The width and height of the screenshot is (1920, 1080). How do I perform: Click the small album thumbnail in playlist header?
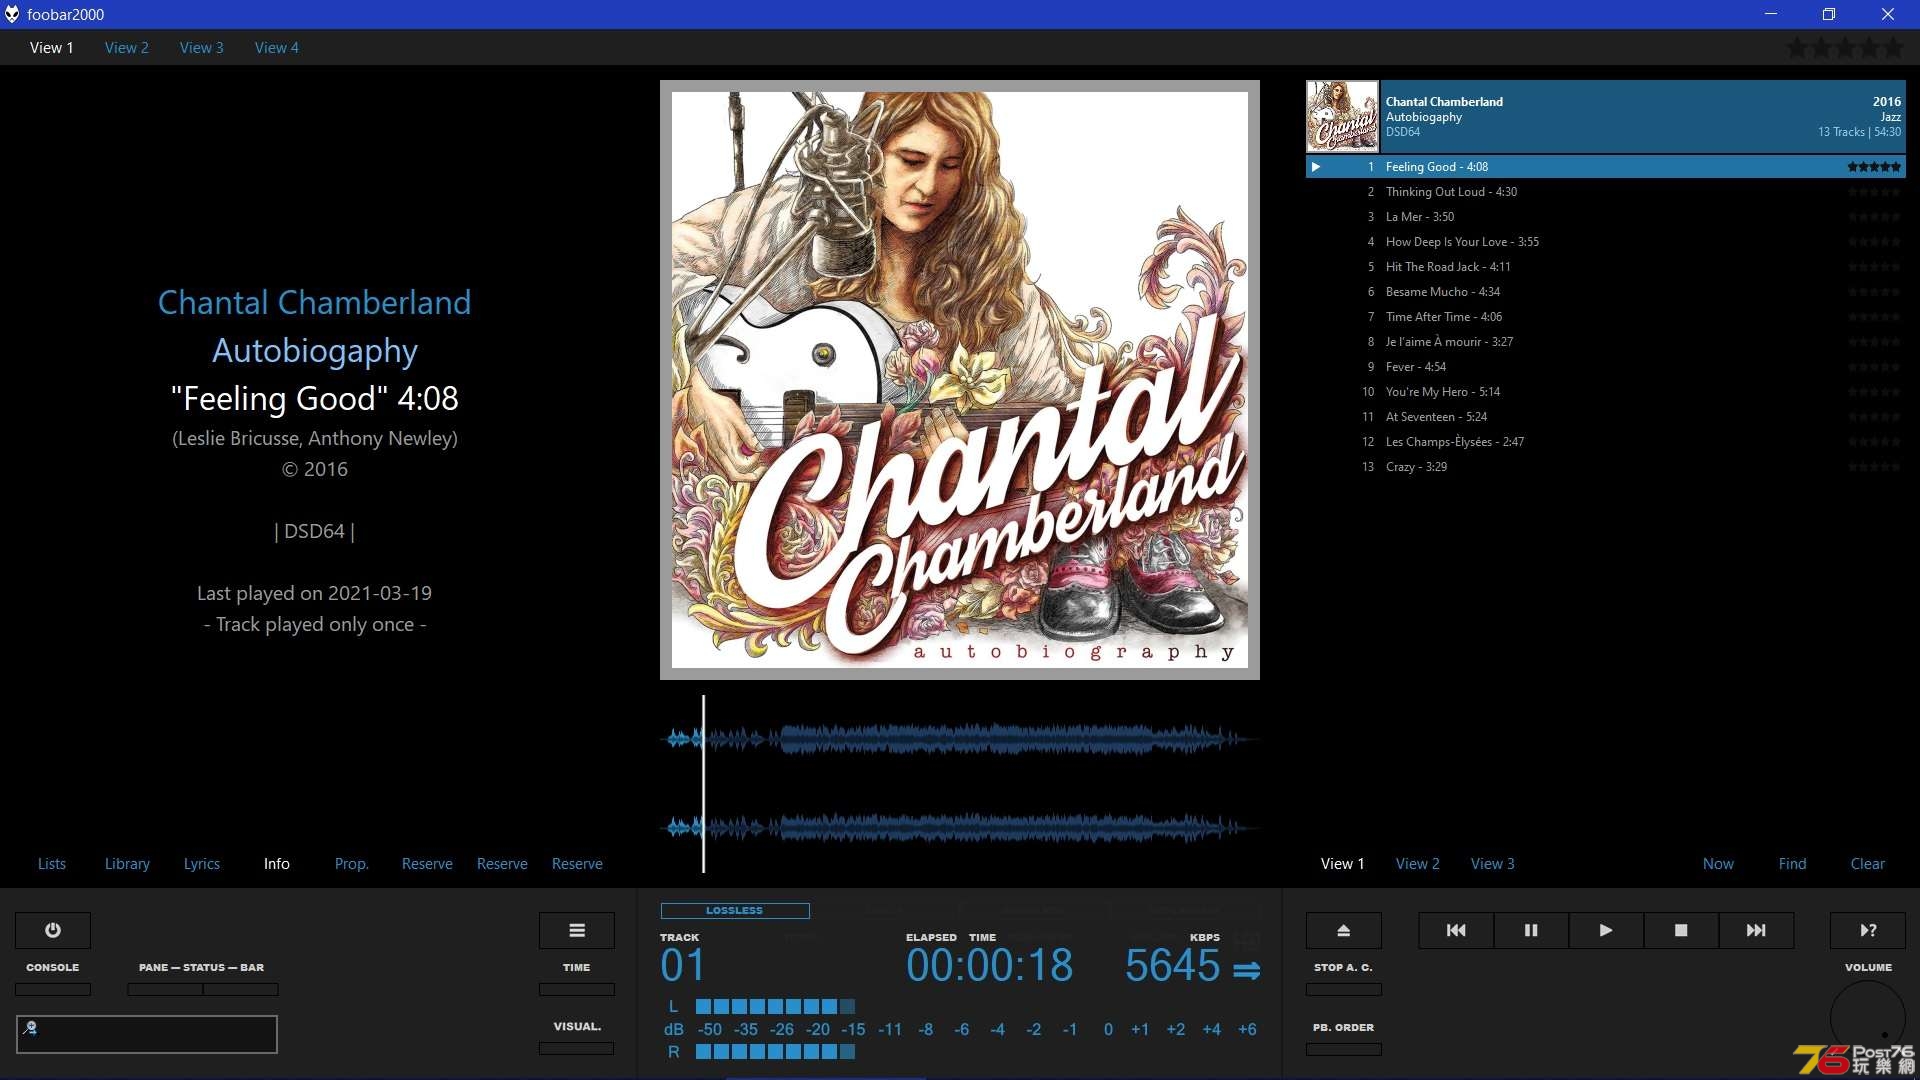tap(1343, 116)
